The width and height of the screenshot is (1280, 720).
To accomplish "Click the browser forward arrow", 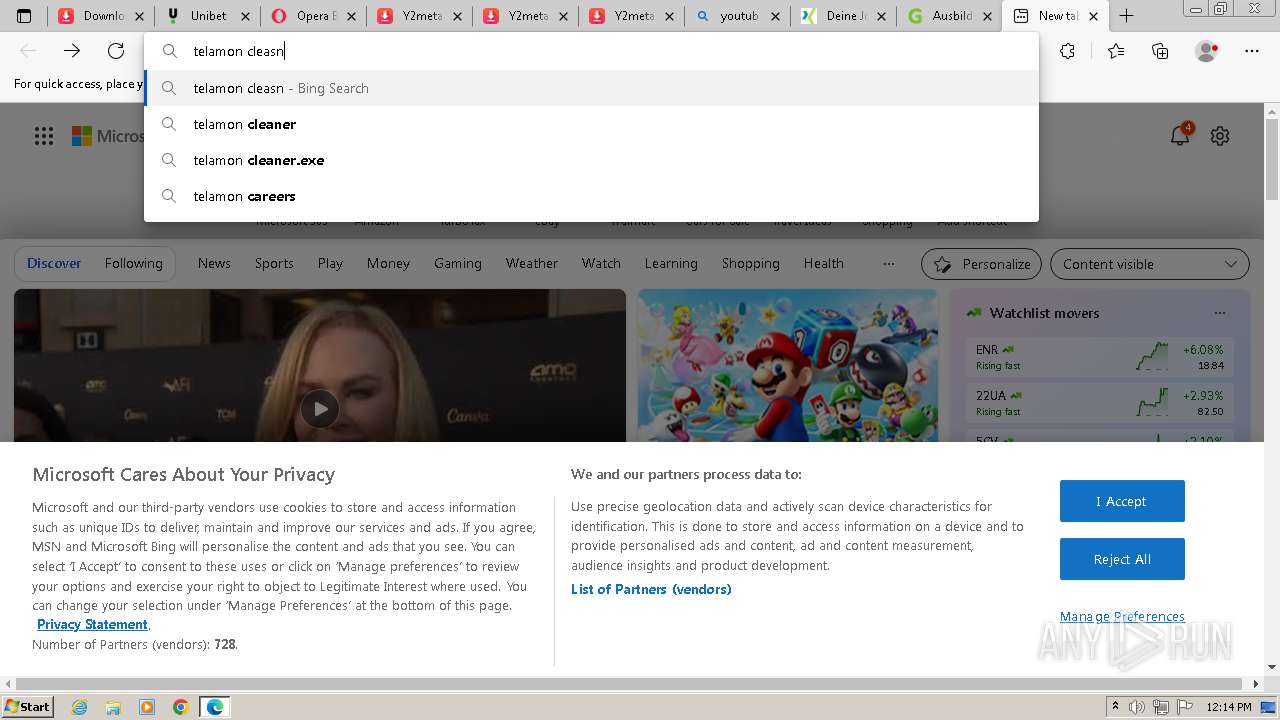I will point(72,51).
